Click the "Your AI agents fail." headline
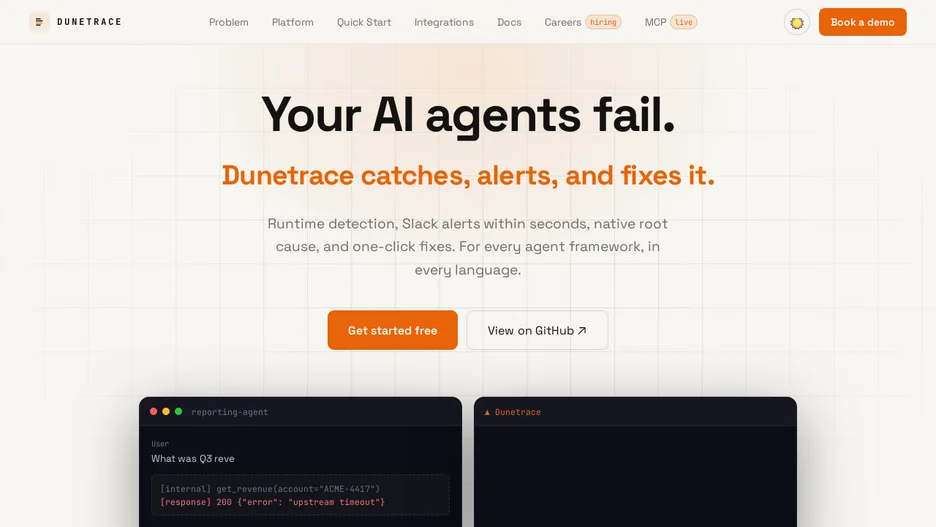Image resolution: width=936 pixels, height=527 pixels. click(468, 115)
